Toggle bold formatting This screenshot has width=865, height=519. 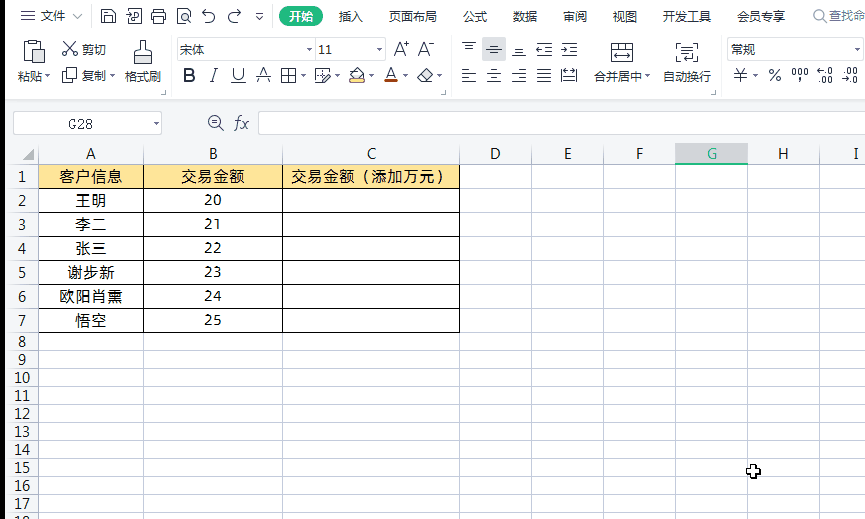(x=189, y=75)
